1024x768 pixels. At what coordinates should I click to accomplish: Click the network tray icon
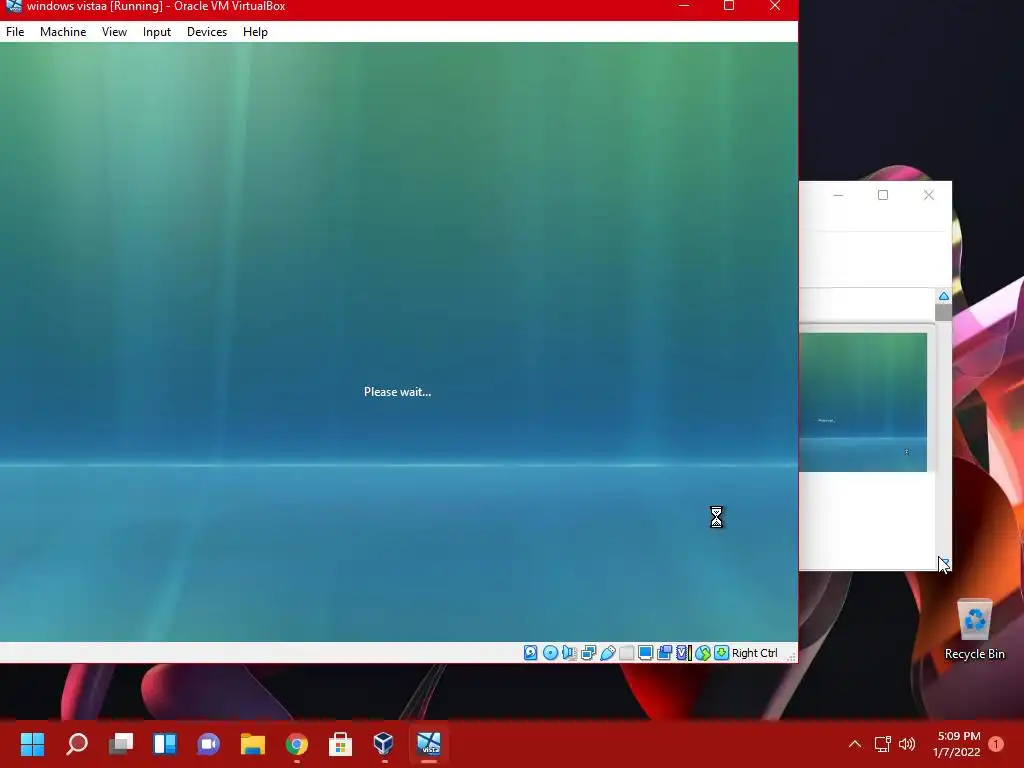click(882, 744)
